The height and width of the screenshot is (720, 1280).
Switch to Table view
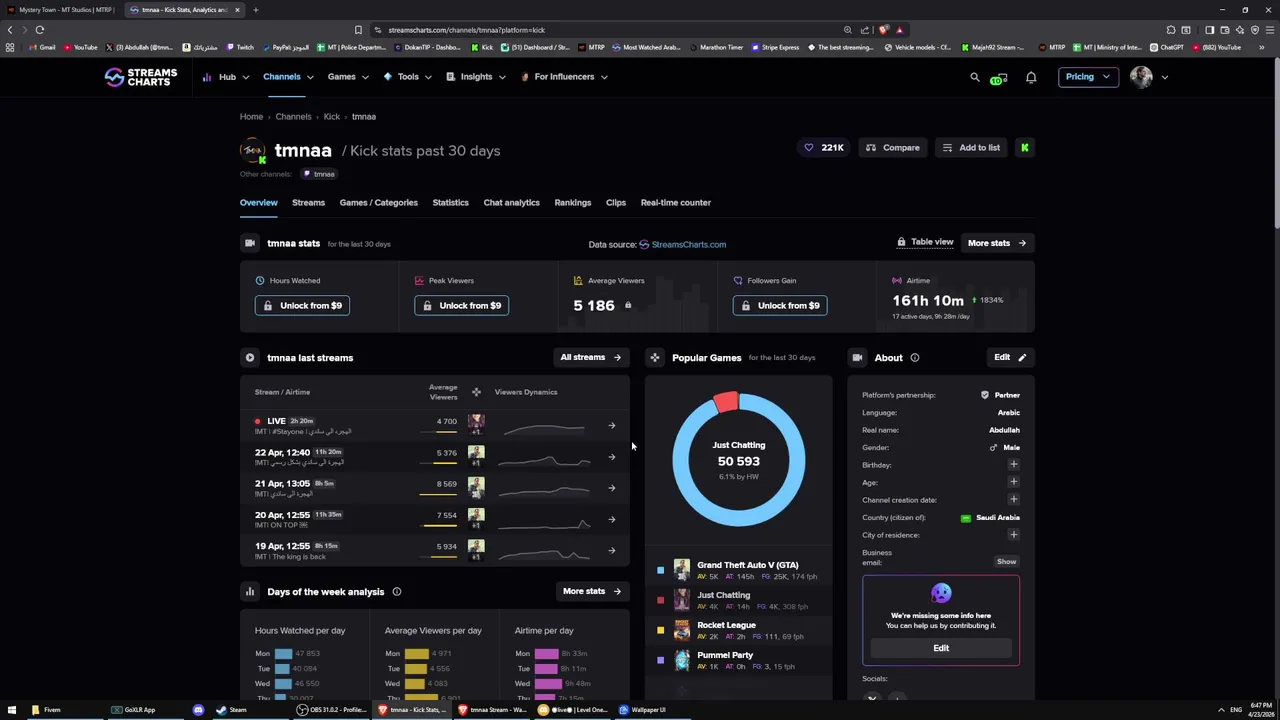(x=925, y=242)
